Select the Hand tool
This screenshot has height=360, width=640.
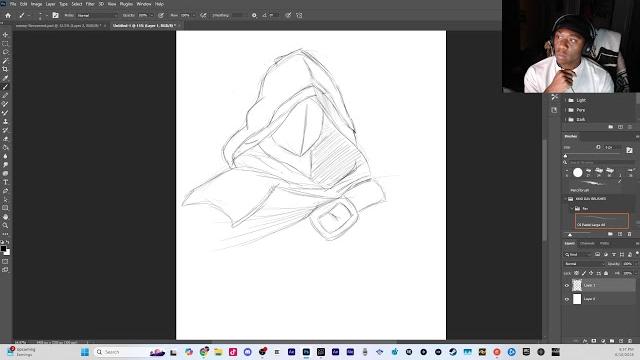click(5, 217)
